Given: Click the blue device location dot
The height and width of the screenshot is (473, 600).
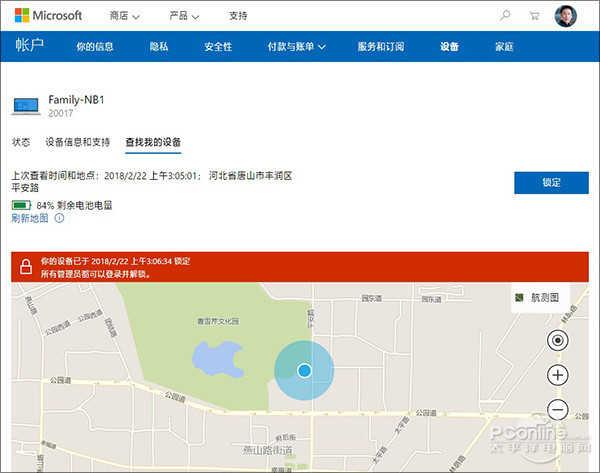Looking at the screenshot, I should click(305, 370).
